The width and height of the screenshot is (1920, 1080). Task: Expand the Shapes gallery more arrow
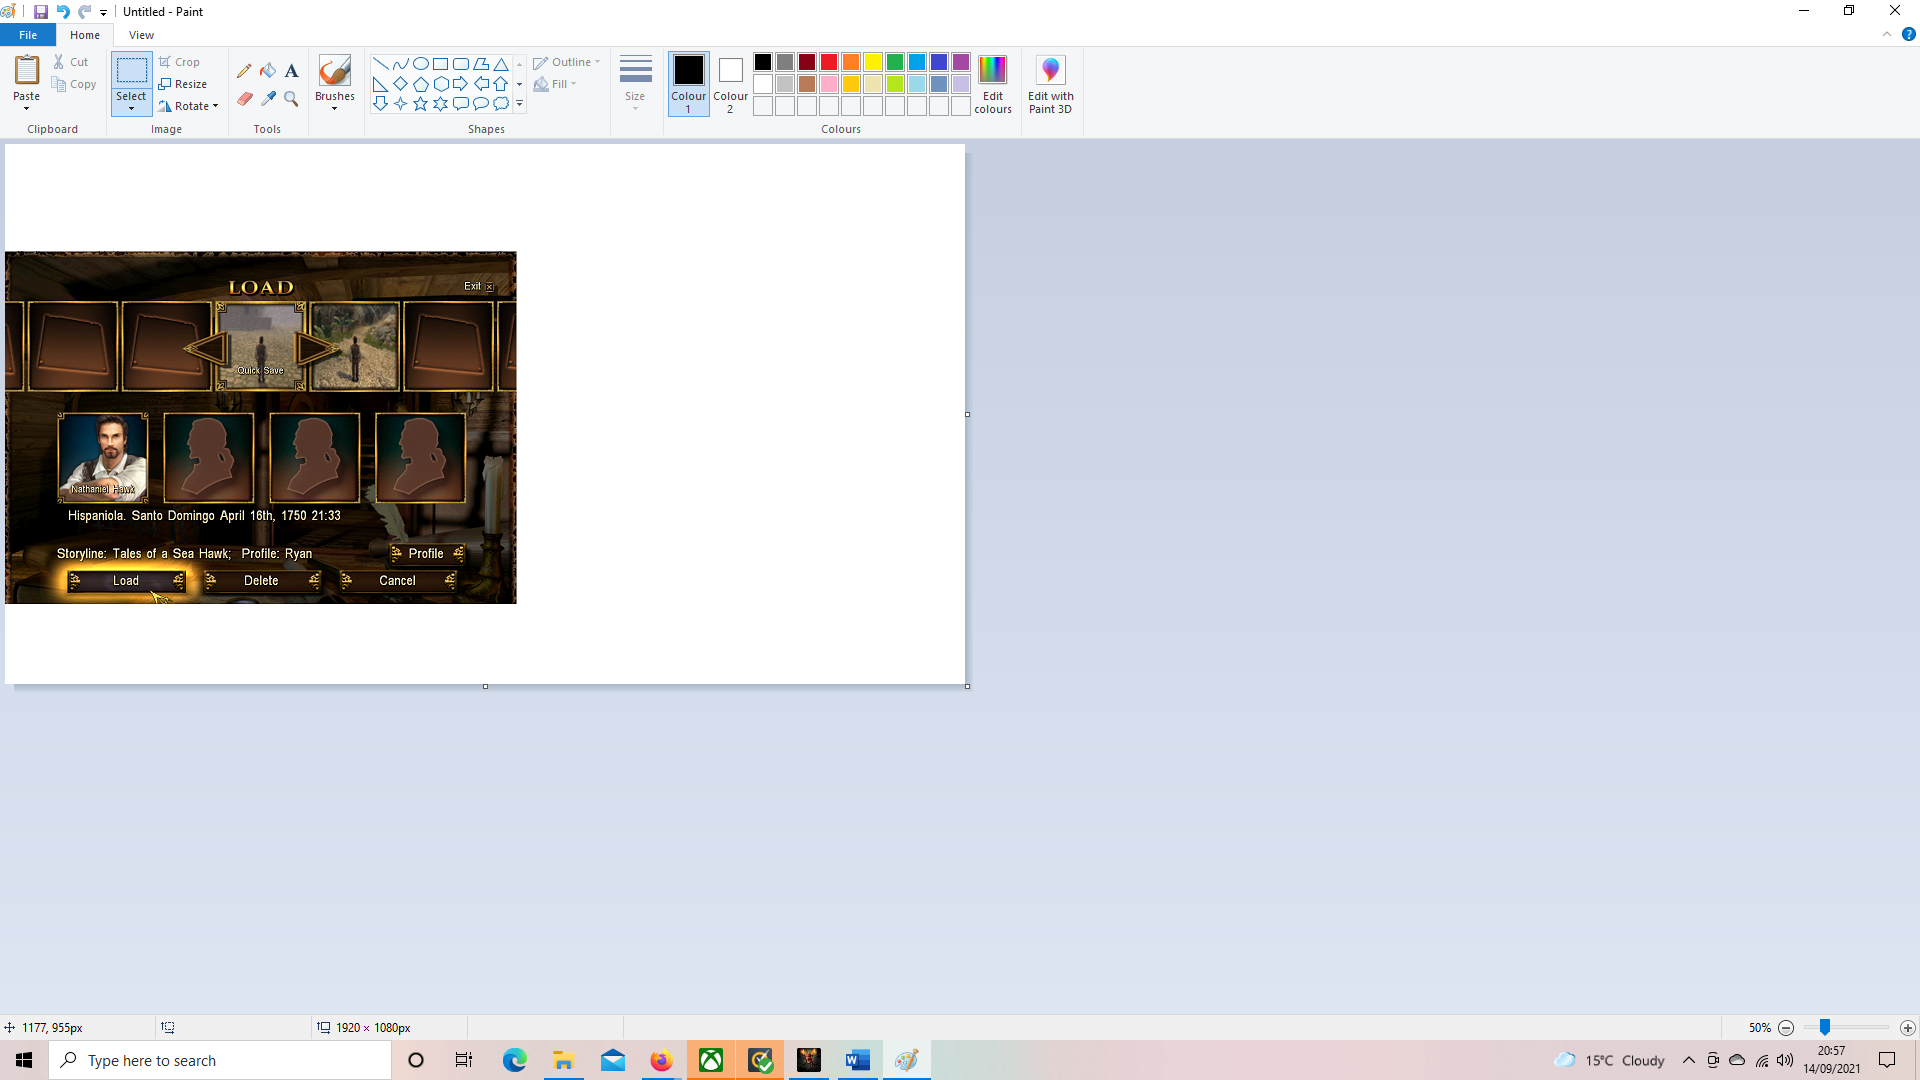(x=519, y=104)
